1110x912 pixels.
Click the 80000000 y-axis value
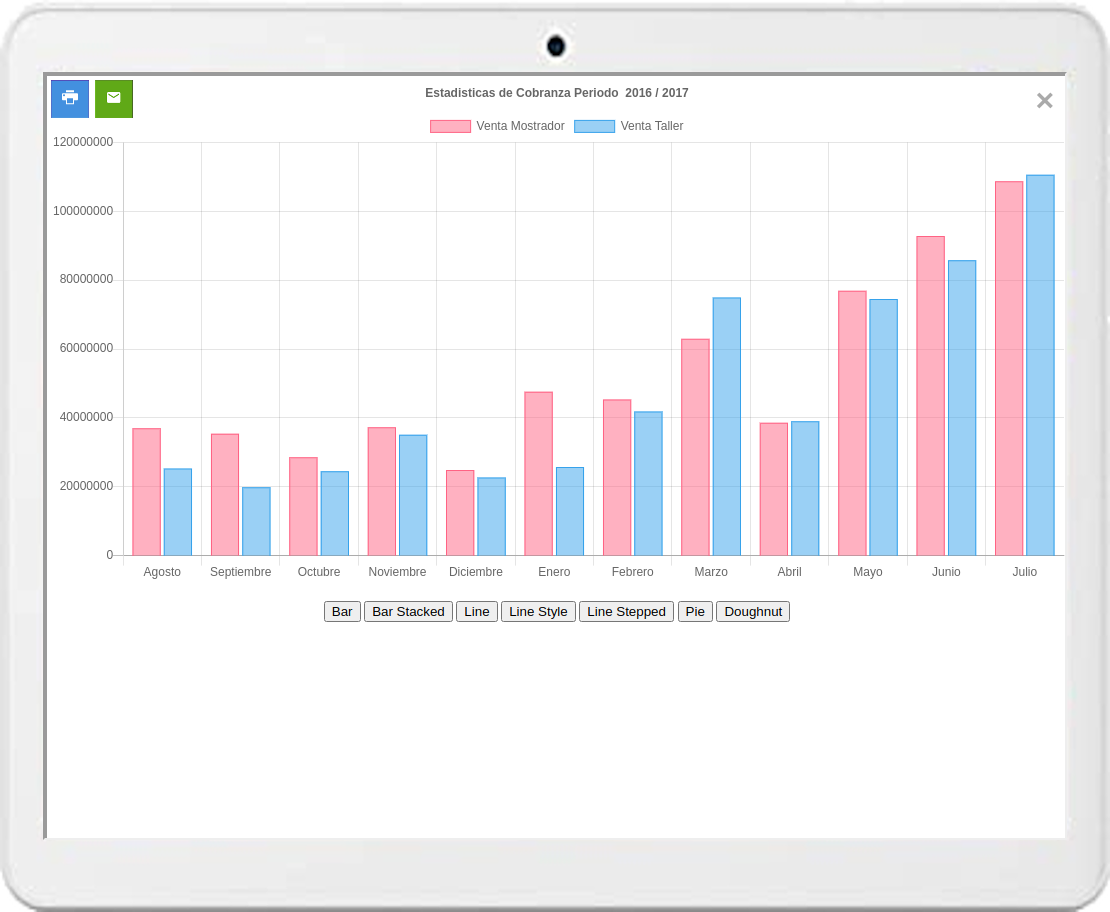[86, 280]
